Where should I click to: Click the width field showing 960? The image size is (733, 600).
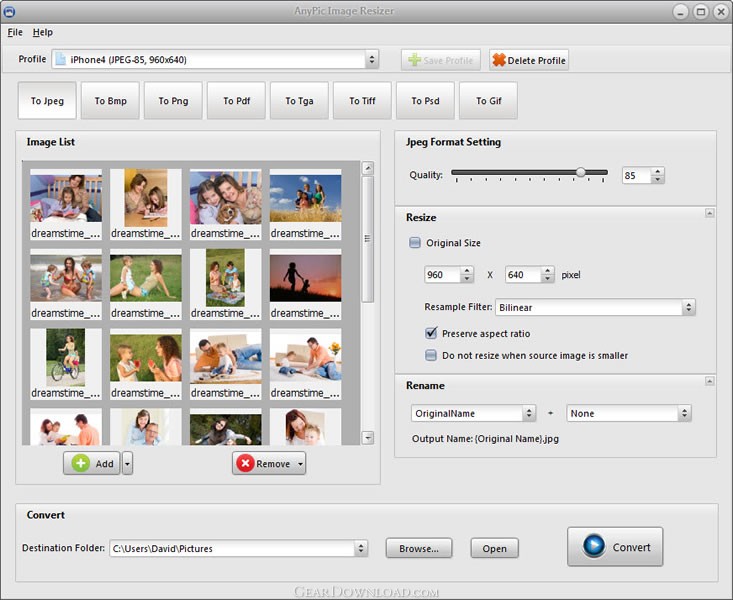[442, 275]
